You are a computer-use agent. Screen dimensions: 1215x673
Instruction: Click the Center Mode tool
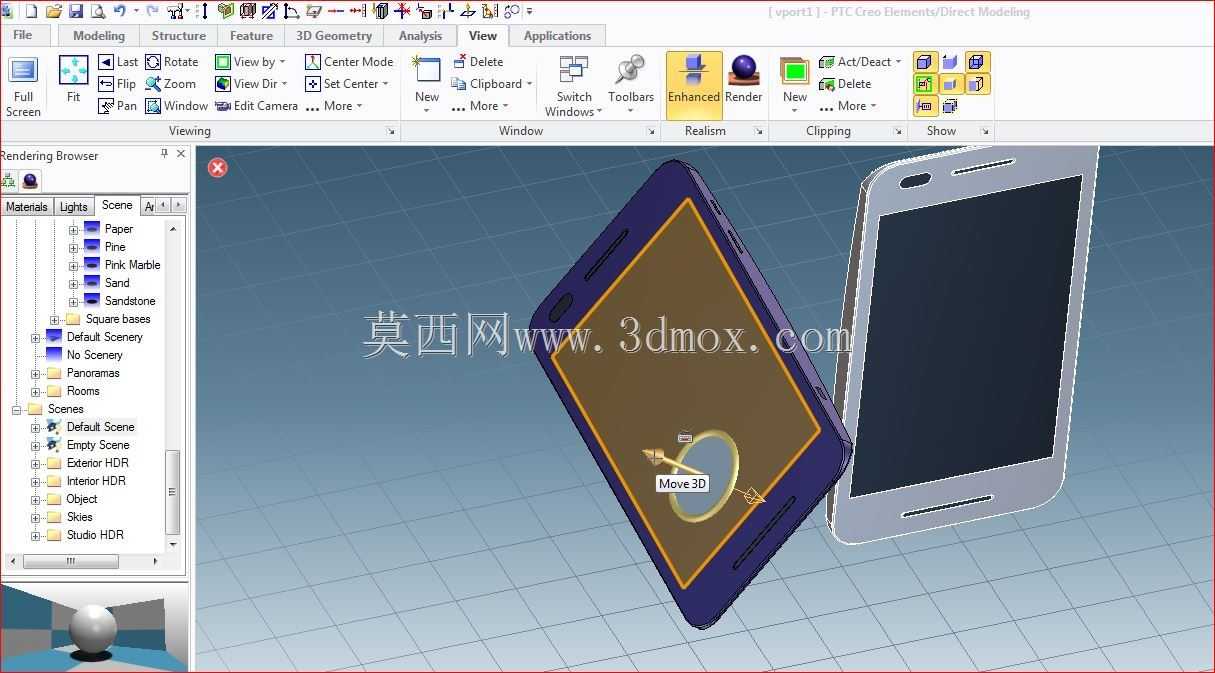point(349,62)
